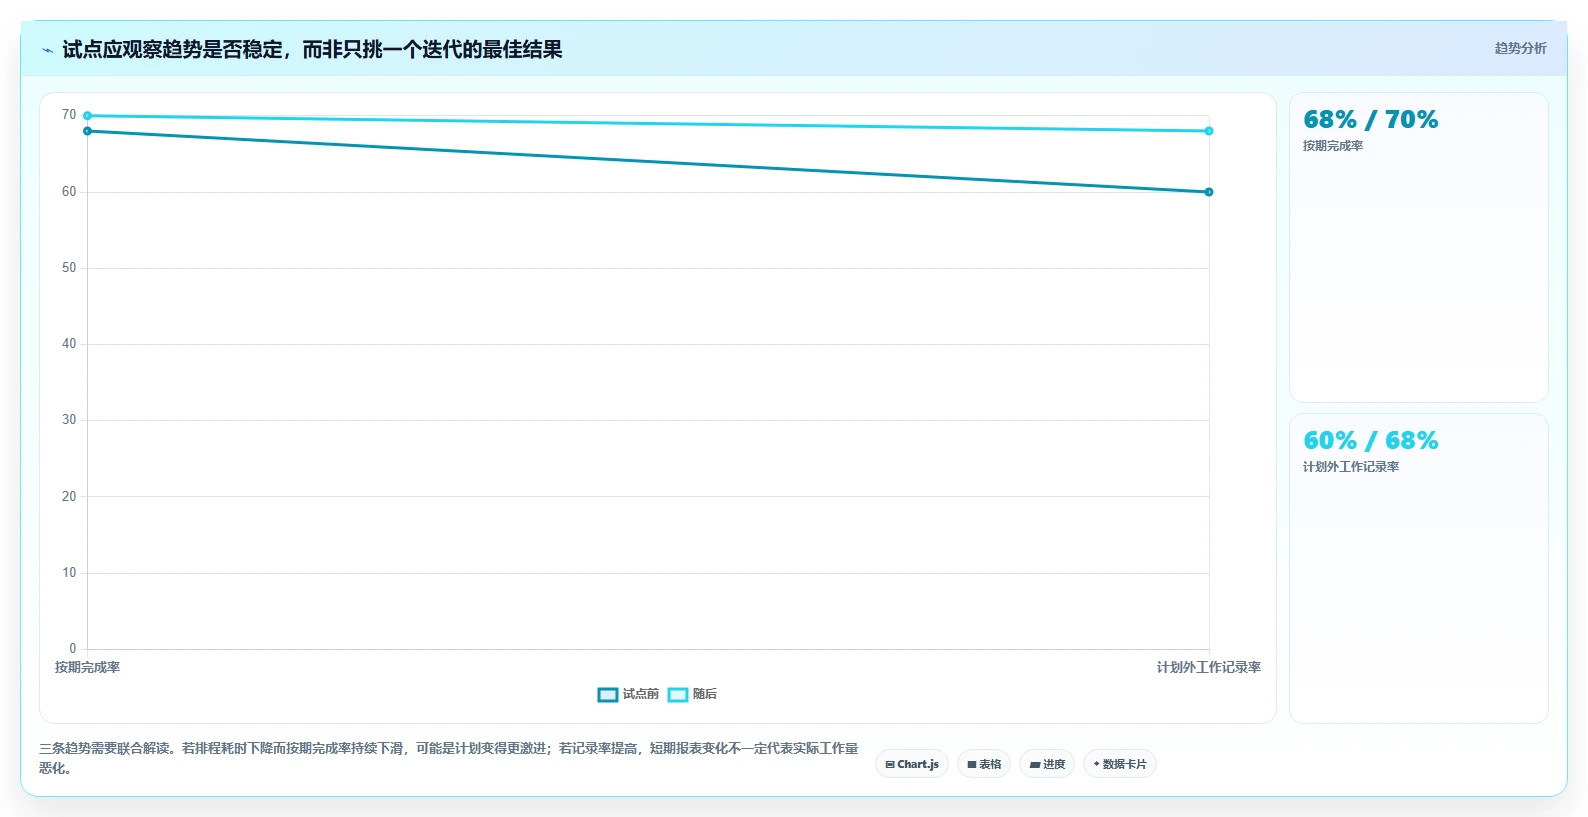The image size is (1588, 817).
Task: Click the y-axis value 70
Action: (69, 115)
